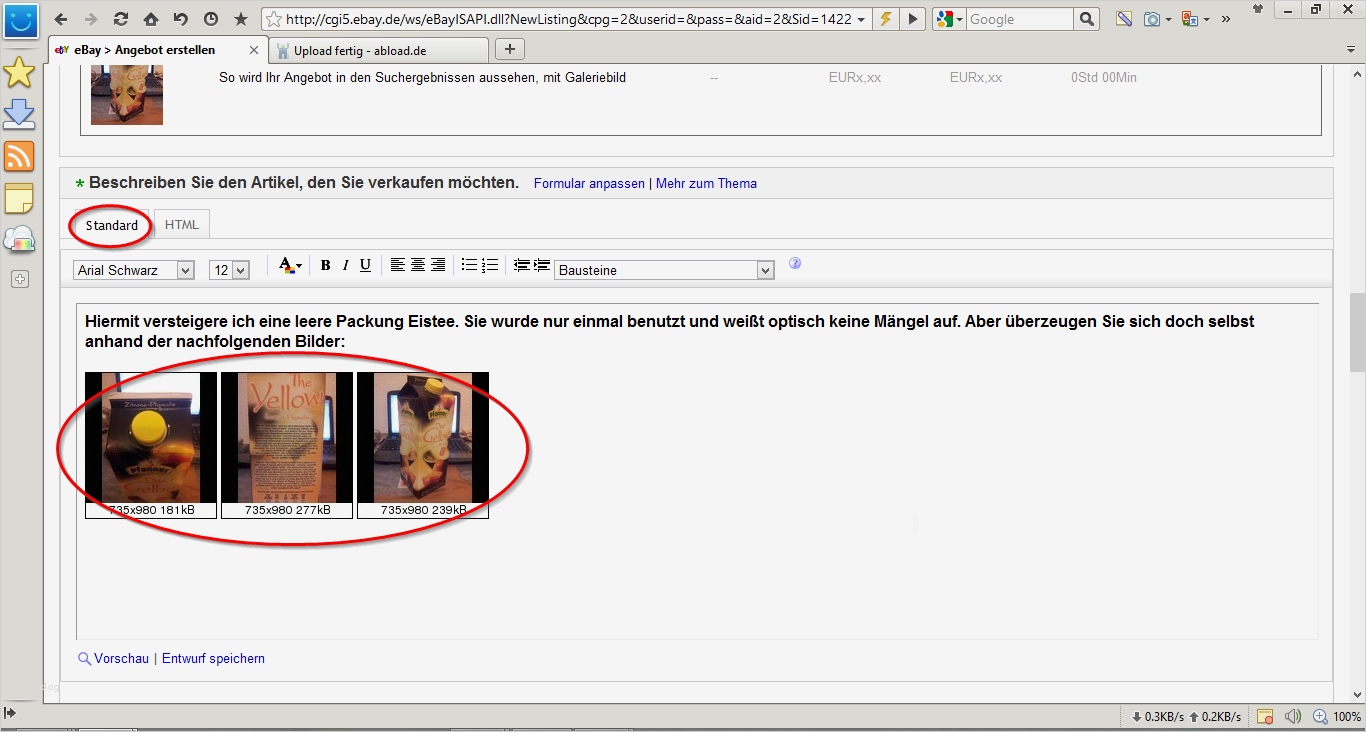Image resolution: width=1366 pixels, height=732 pixels.
Task: Click the Entwurf speichern link
Action: click(x=213, y=658)
